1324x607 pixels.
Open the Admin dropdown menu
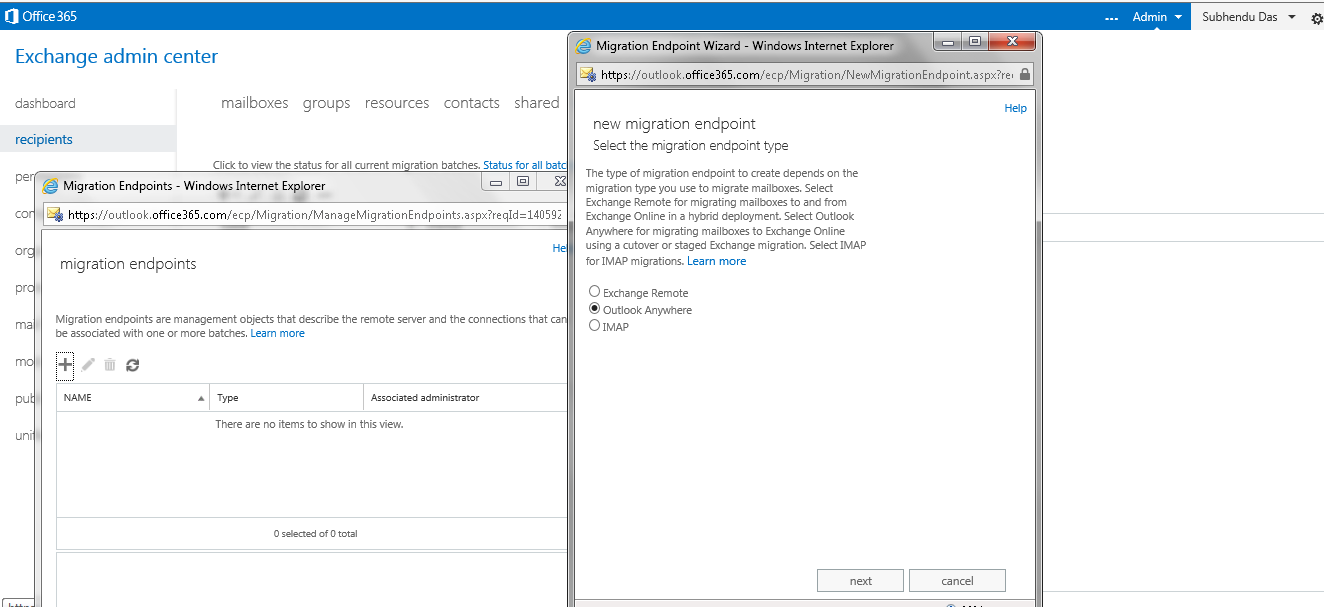(1157, 17)
